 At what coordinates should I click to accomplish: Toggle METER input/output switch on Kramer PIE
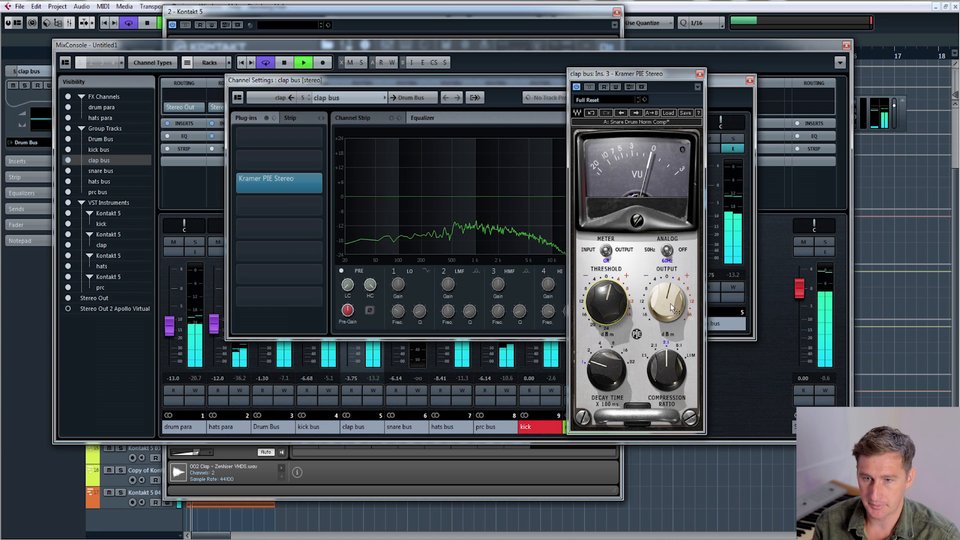coord(606,250)
